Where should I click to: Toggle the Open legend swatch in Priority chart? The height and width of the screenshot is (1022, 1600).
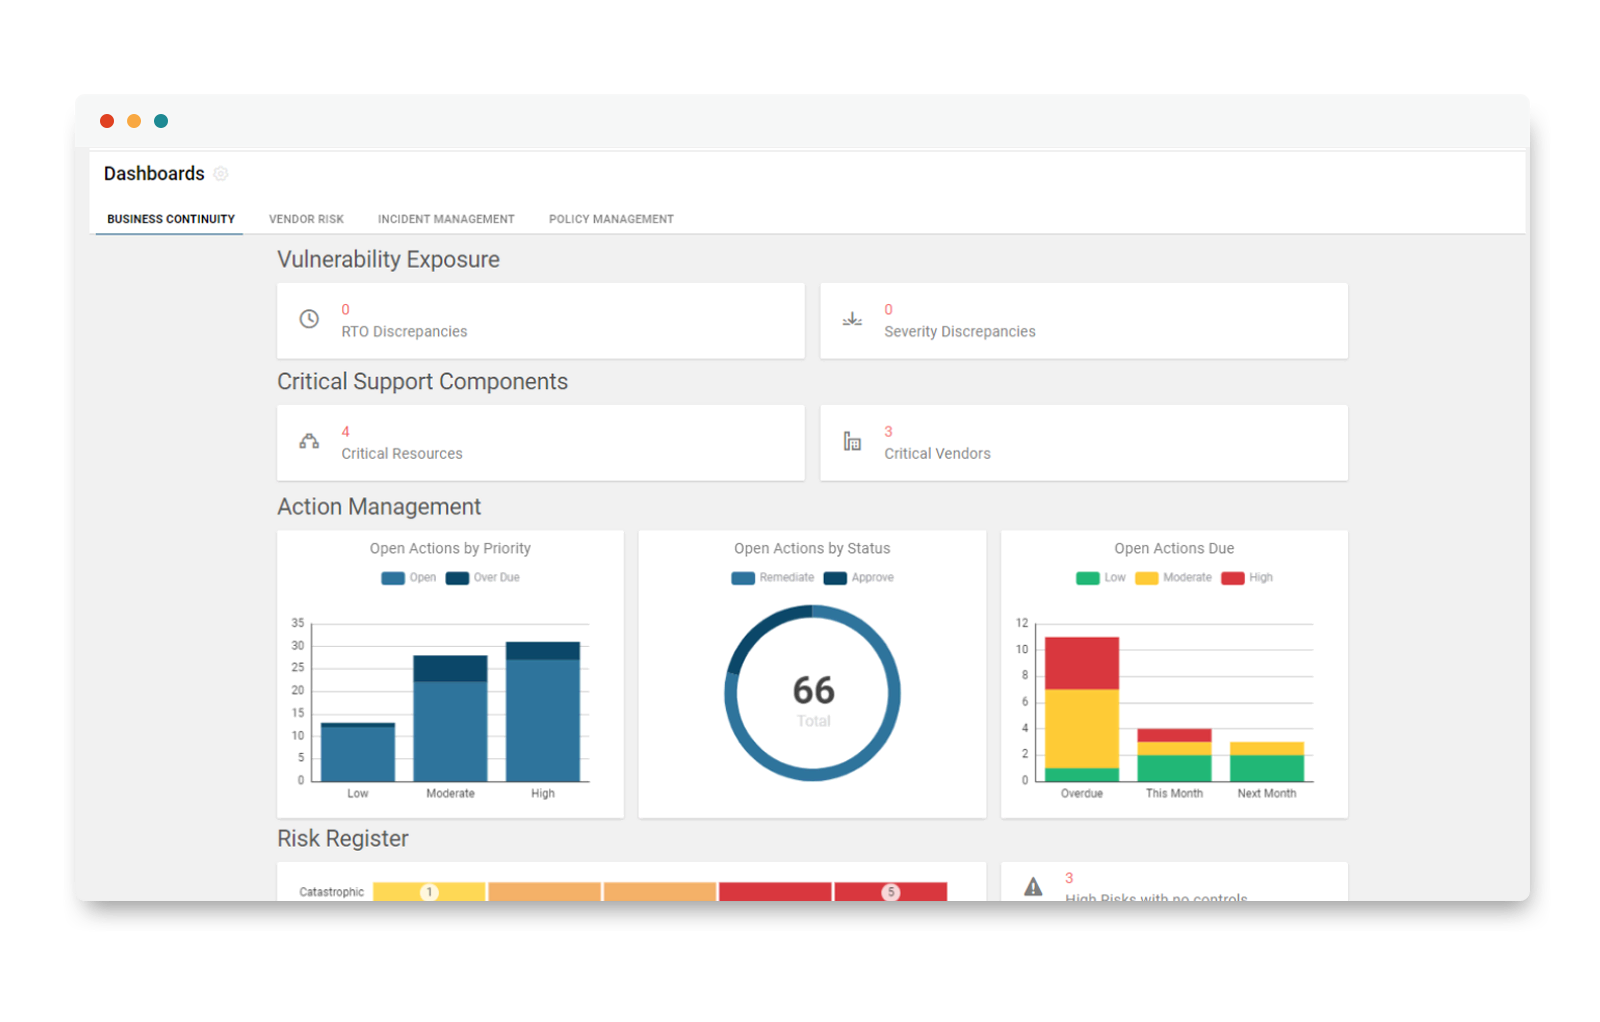tap(393, 578)
